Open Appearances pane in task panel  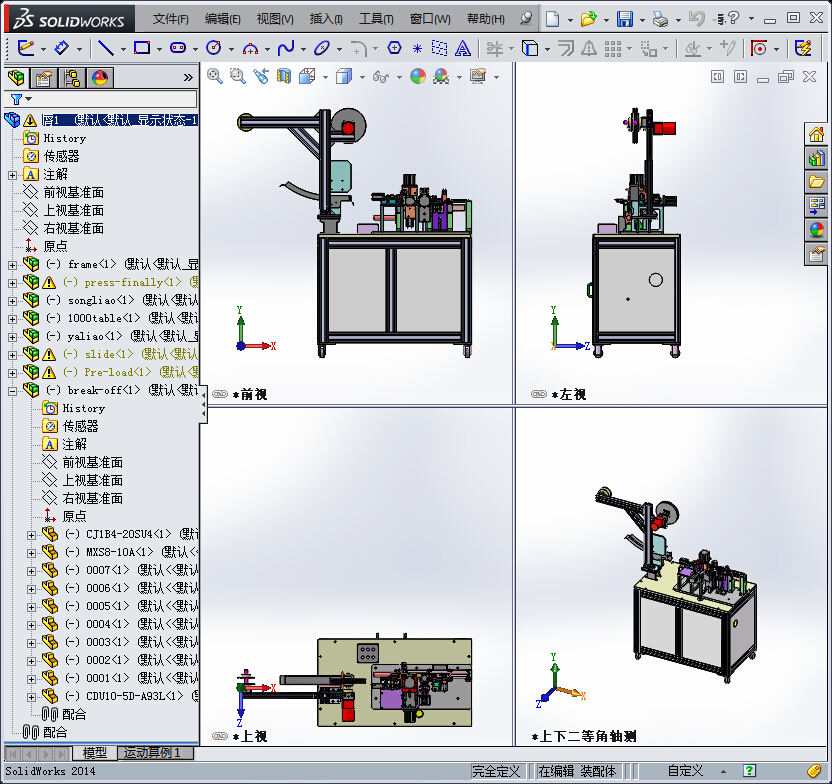coord(817,230)
